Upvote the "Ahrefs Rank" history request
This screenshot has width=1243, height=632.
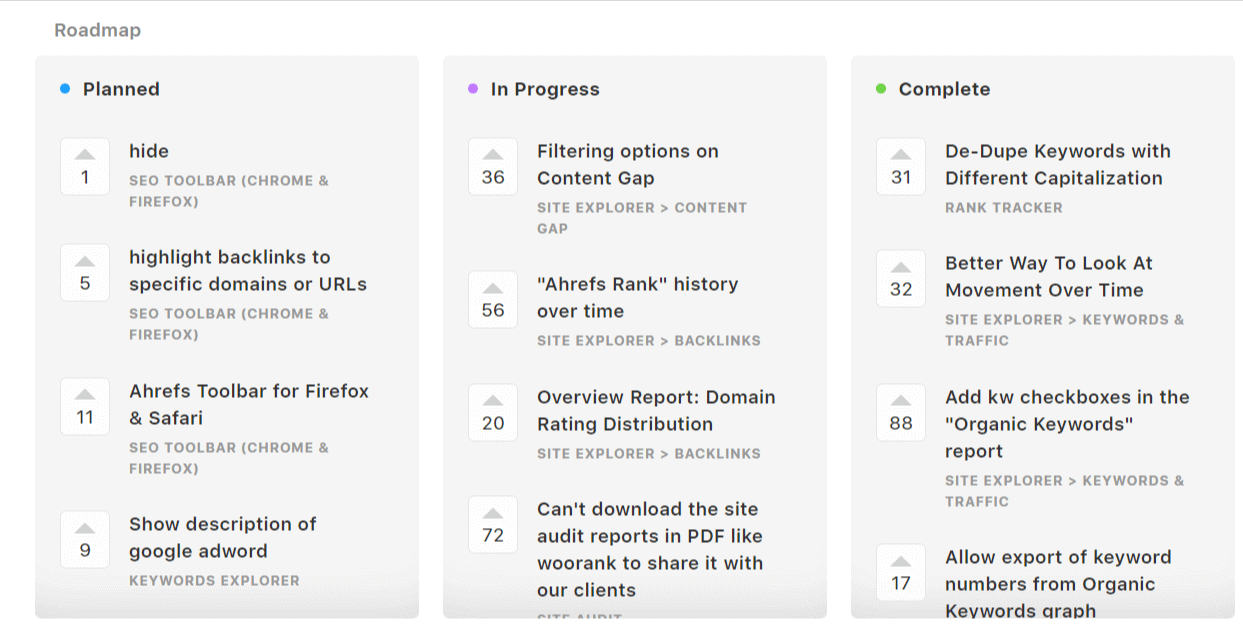click(x=493, y=299)
